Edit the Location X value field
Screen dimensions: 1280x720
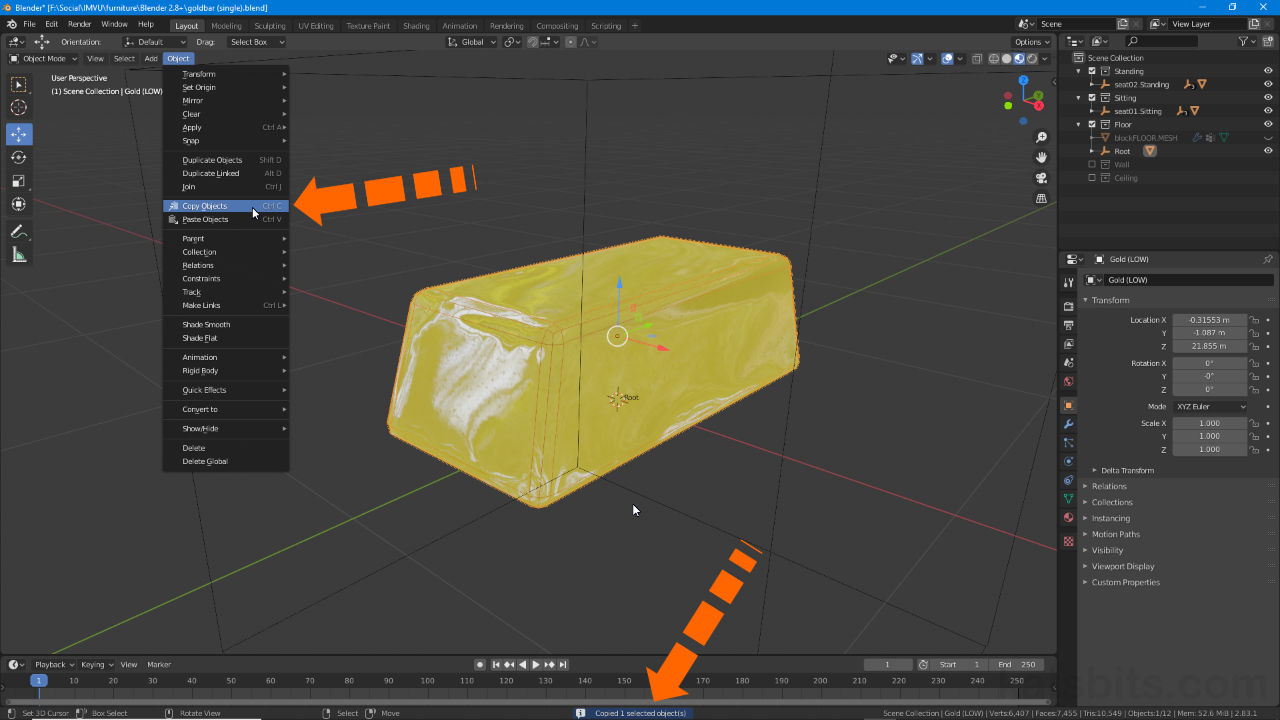tap(1210, 319)
